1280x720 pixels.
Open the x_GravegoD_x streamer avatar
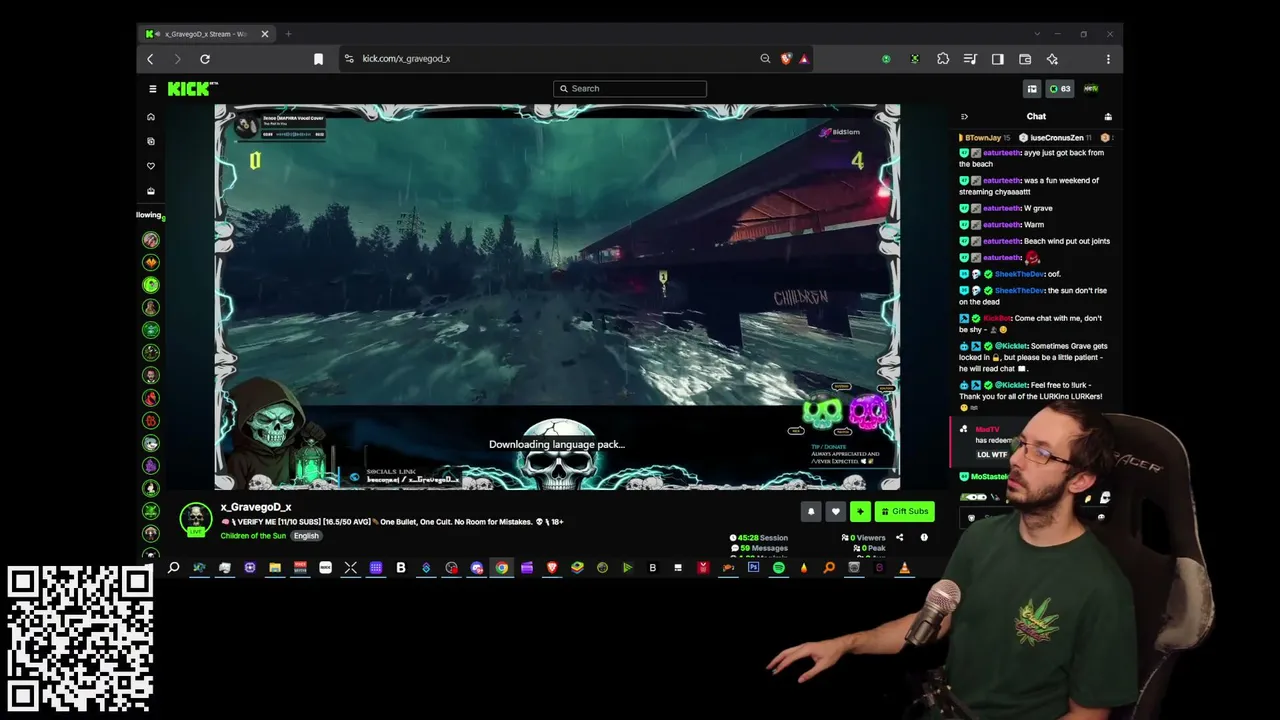pyautogui.click(x=196, y=518)
